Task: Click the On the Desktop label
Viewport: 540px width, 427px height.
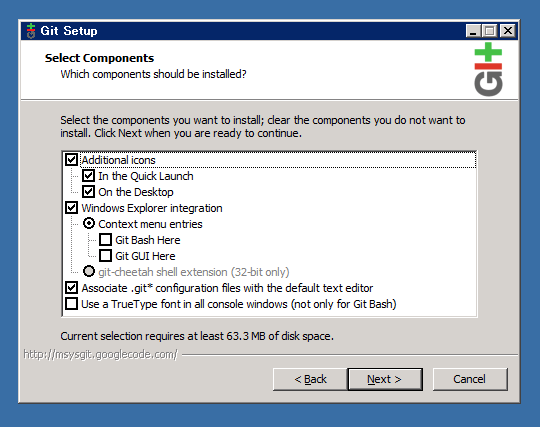Action: pos(136,192)
